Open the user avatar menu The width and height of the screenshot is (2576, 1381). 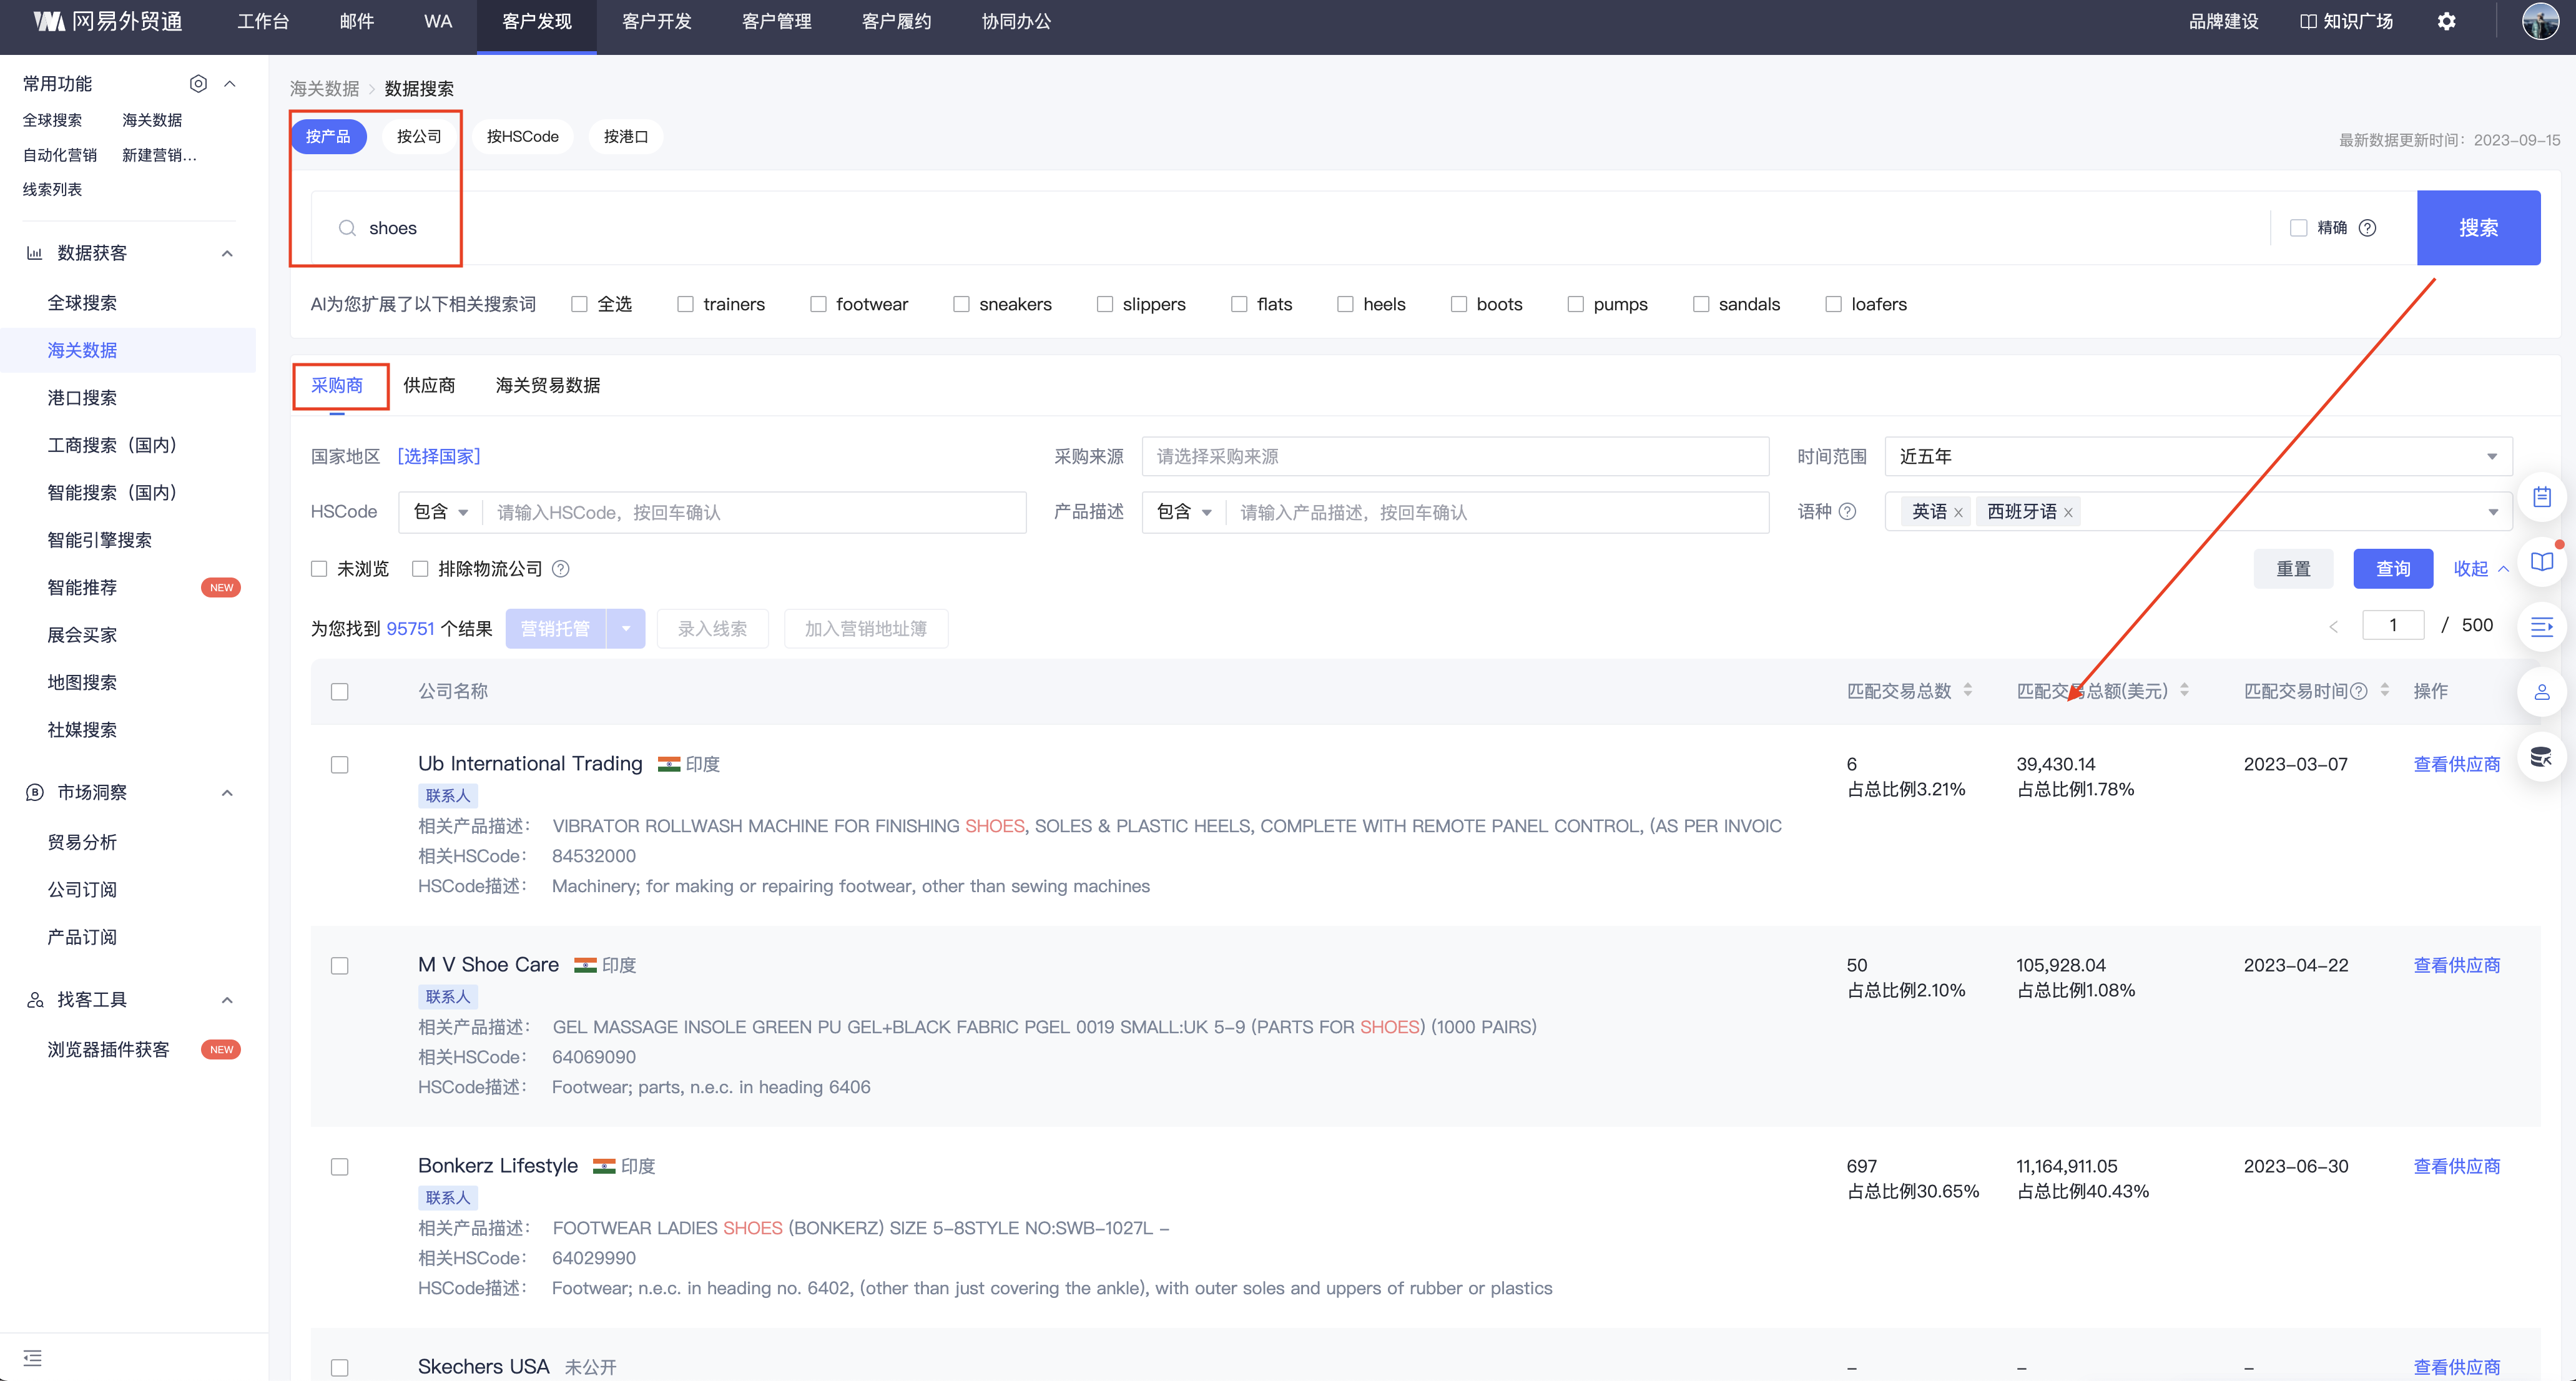click(2540, 21)
